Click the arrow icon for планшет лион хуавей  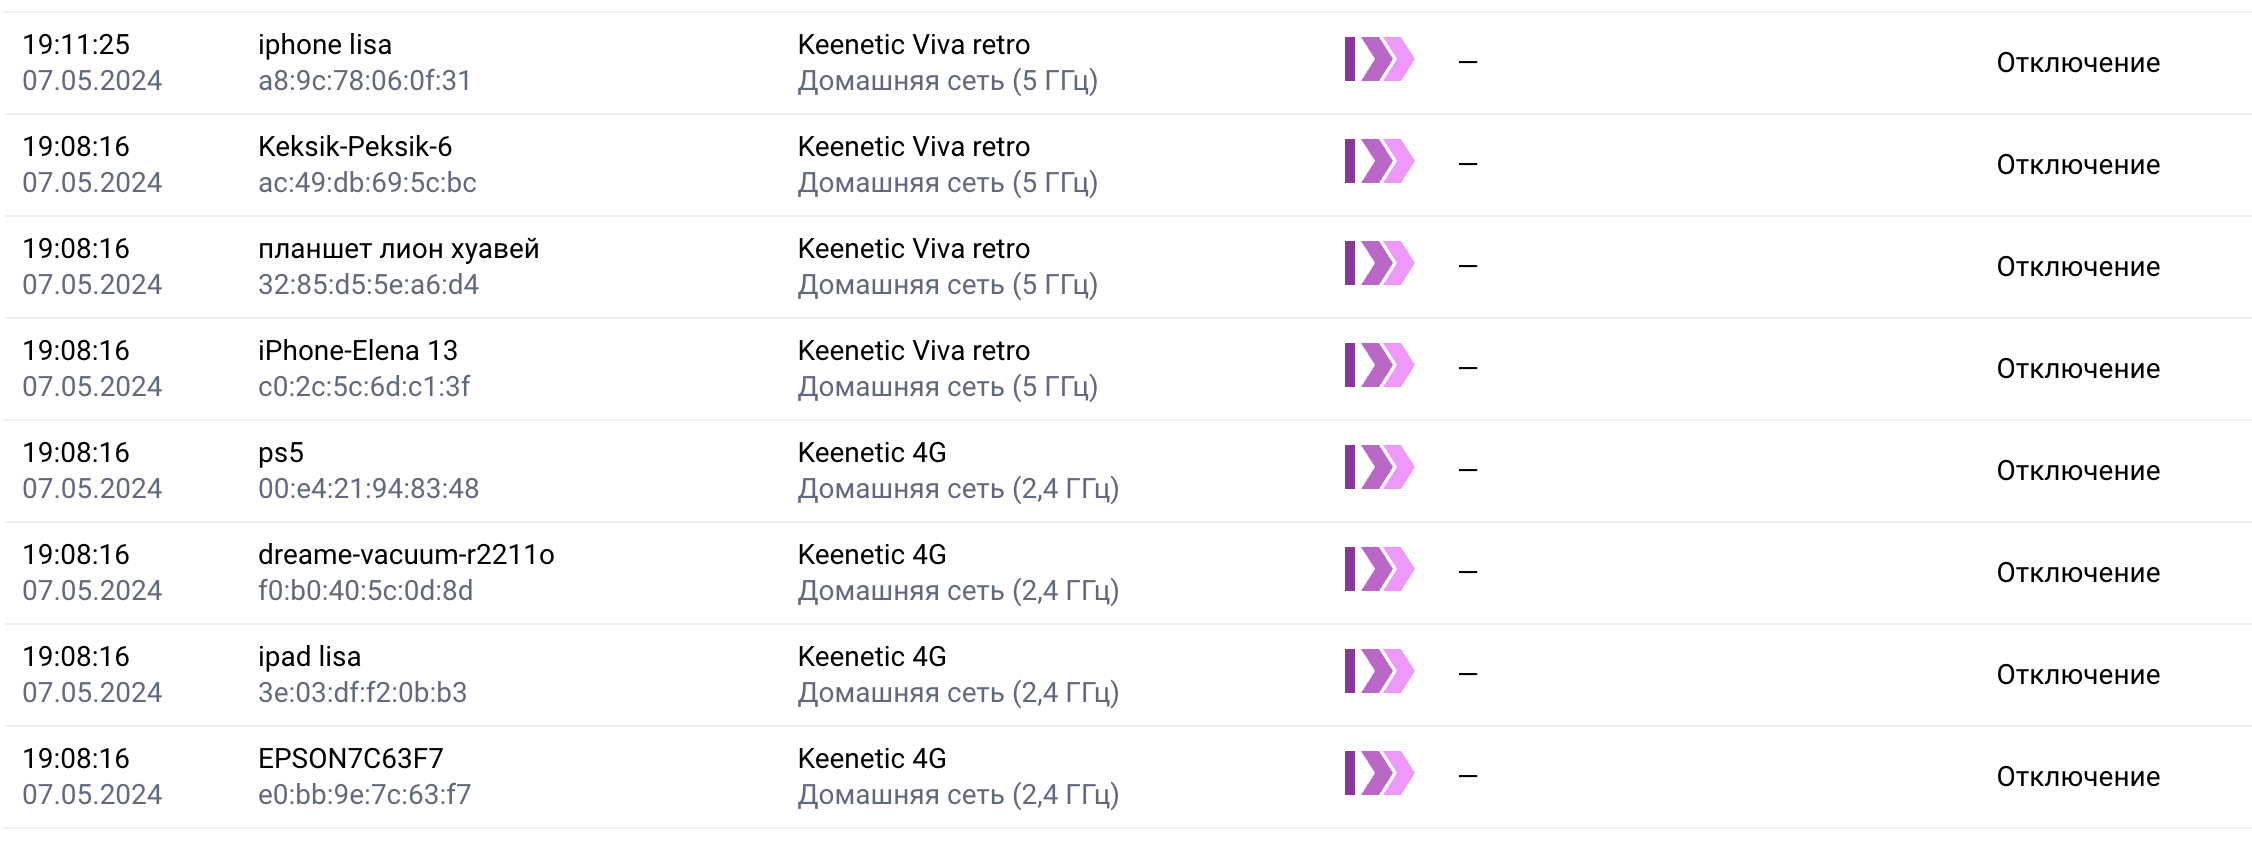click(x=1379, y=264)
